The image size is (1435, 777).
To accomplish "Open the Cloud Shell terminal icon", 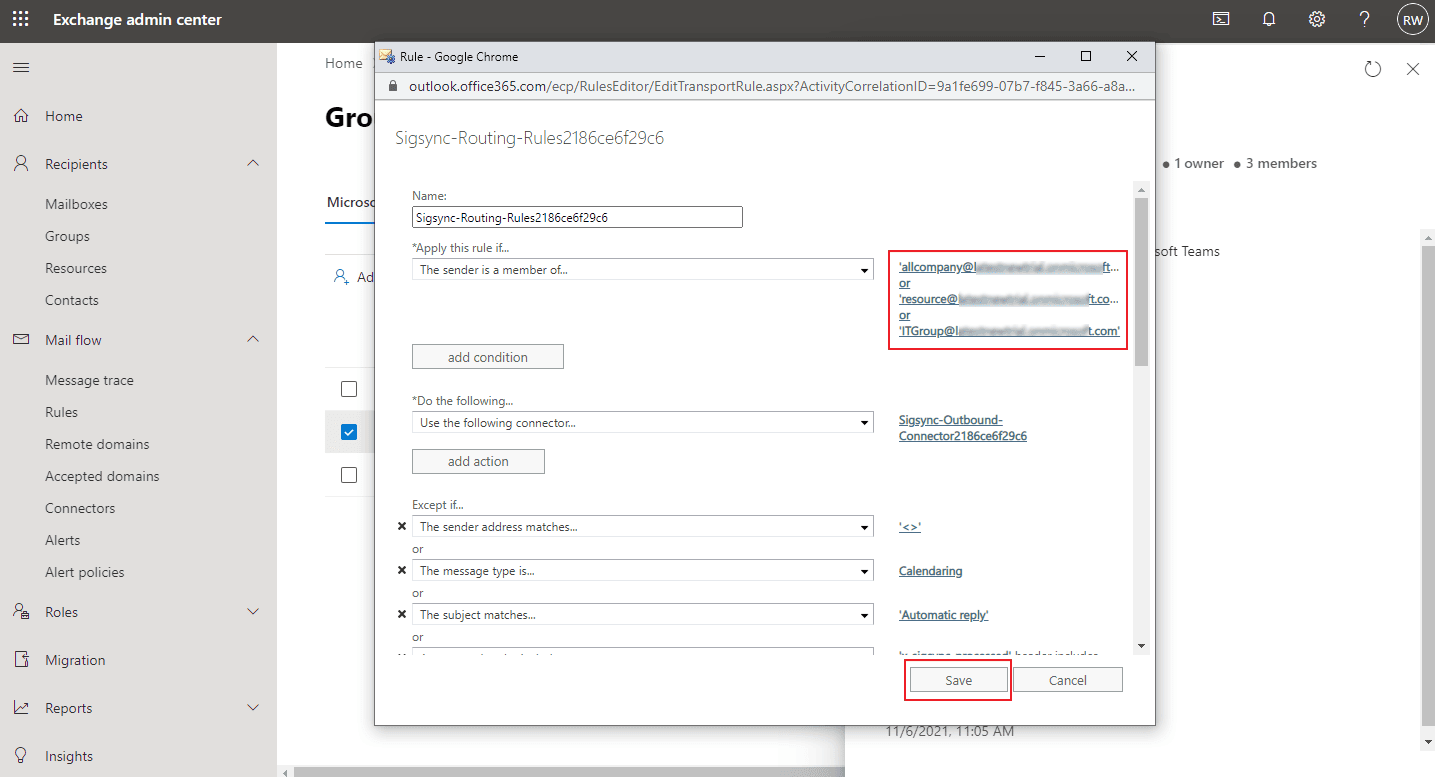I will pos(1221,20).
